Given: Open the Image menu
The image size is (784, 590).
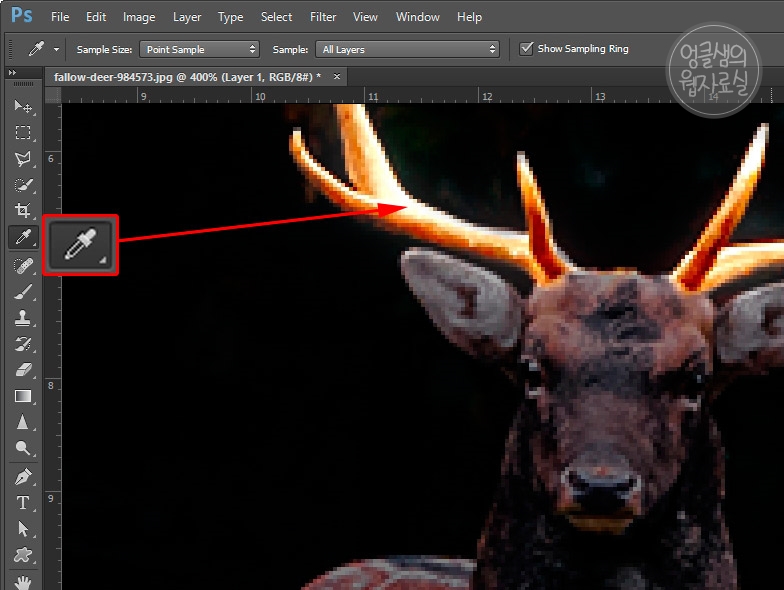Looking at the screenshot, I should (139, 17).
